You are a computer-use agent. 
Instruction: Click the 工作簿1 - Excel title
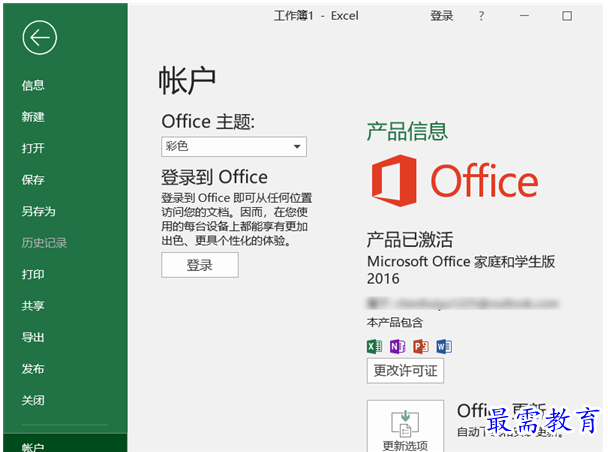click(x=316, y=16)
